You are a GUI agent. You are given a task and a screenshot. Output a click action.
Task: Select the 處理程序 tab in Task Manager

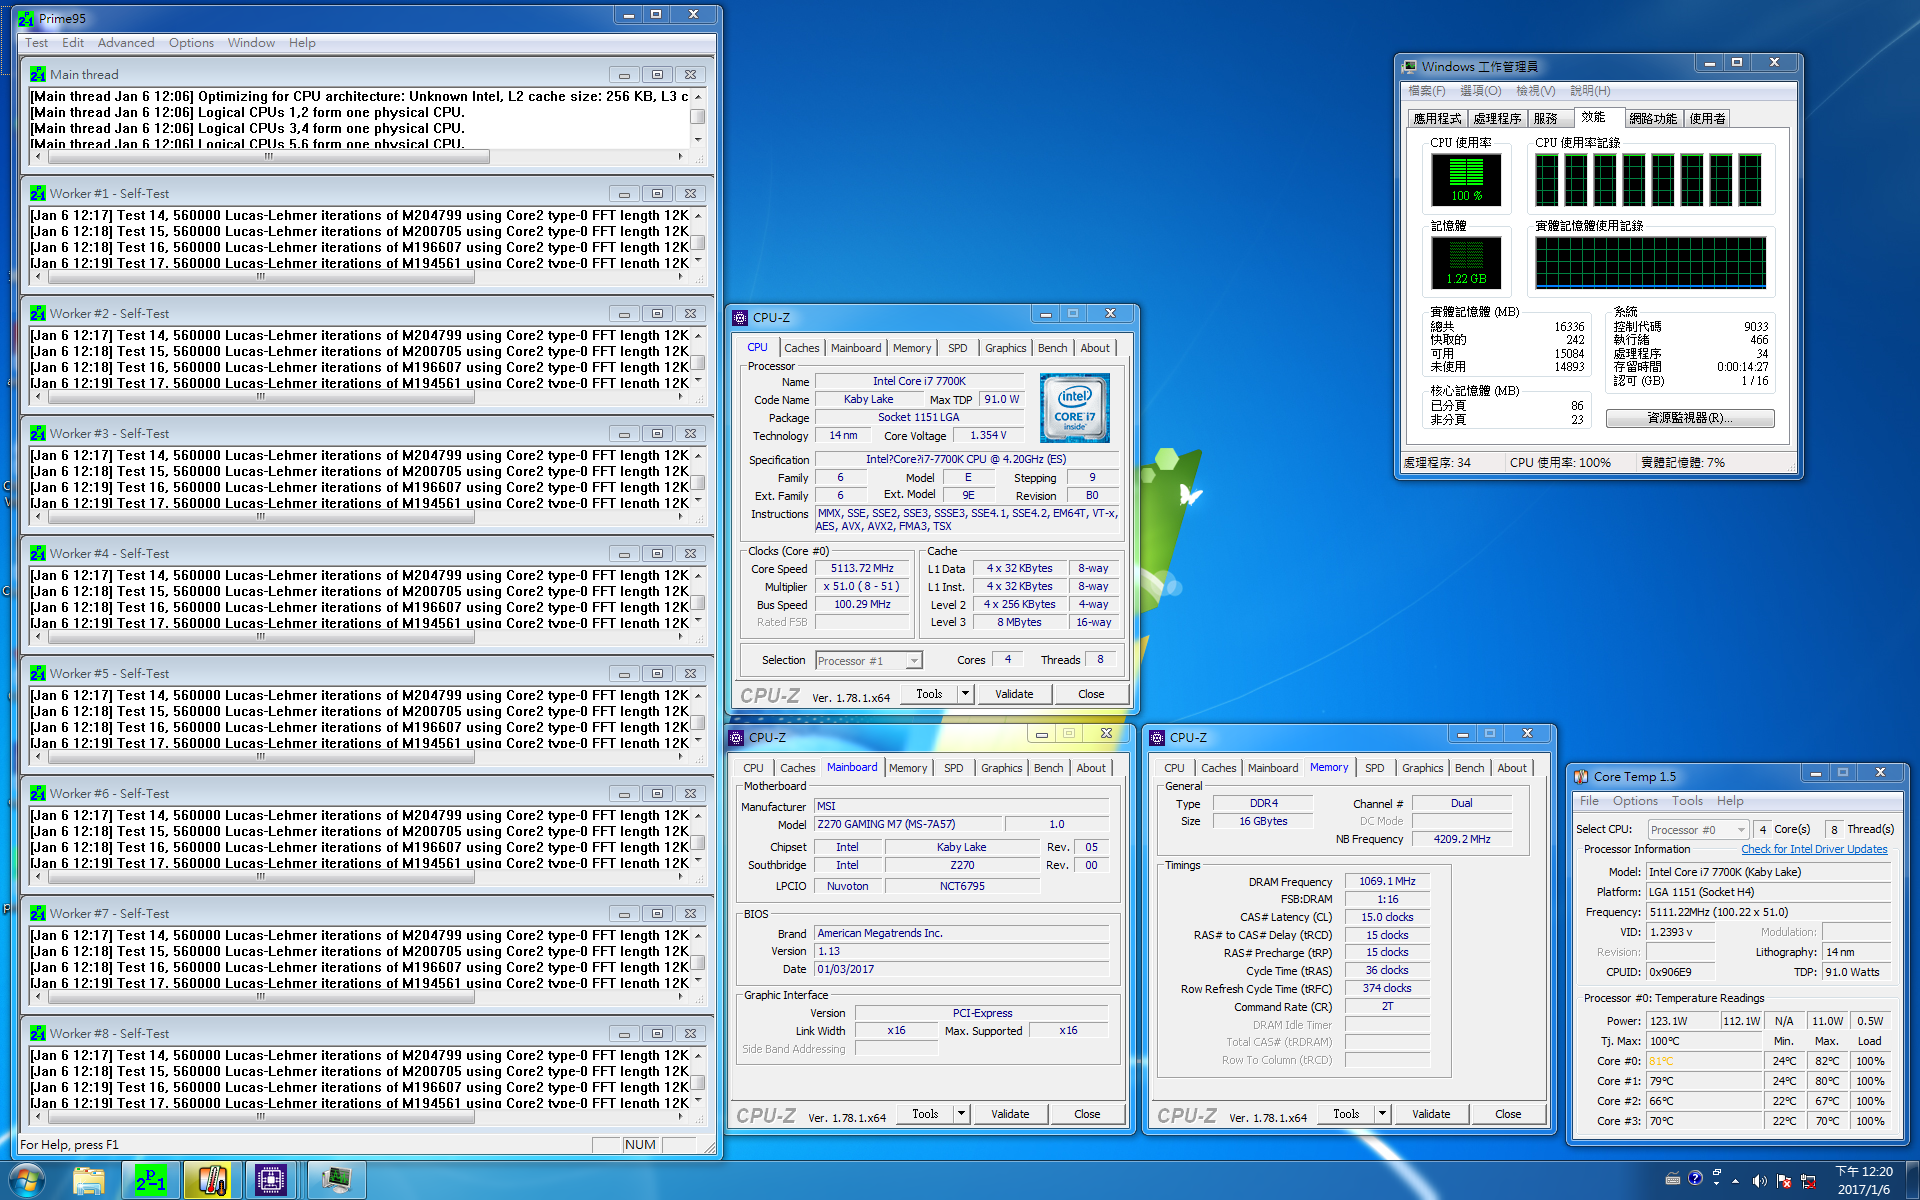click(1497, 118)
